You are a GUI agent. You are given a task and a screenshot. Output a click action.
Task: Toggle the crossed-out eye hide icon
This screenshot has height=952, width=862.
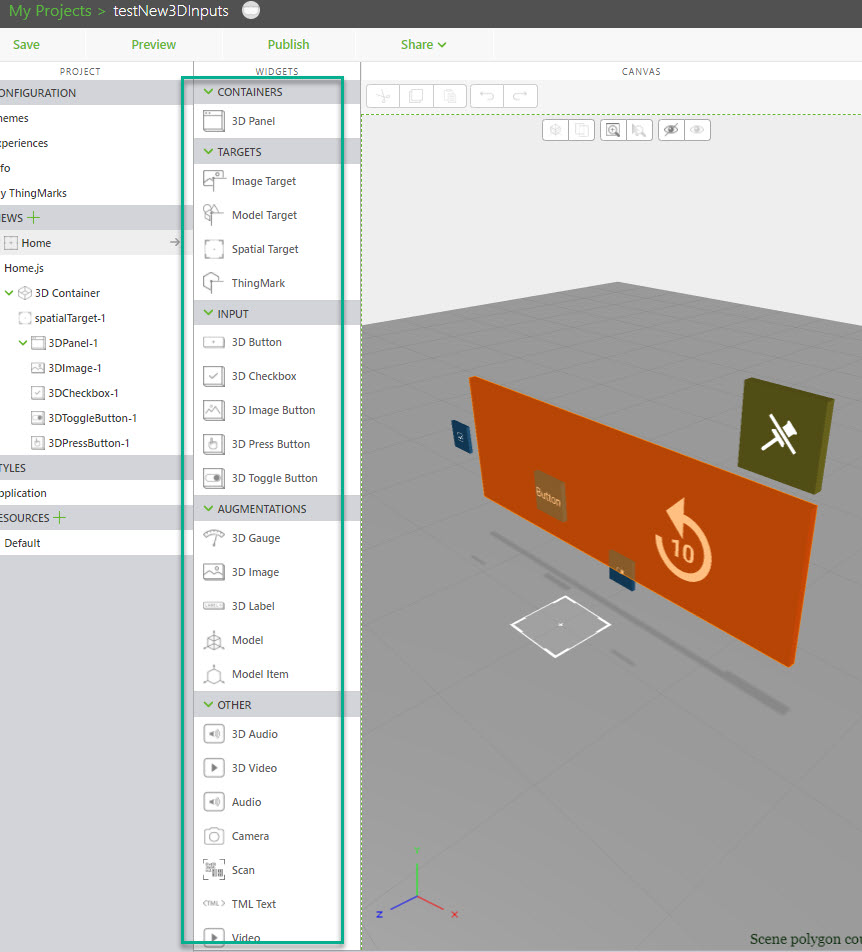[x=671, y=130]
